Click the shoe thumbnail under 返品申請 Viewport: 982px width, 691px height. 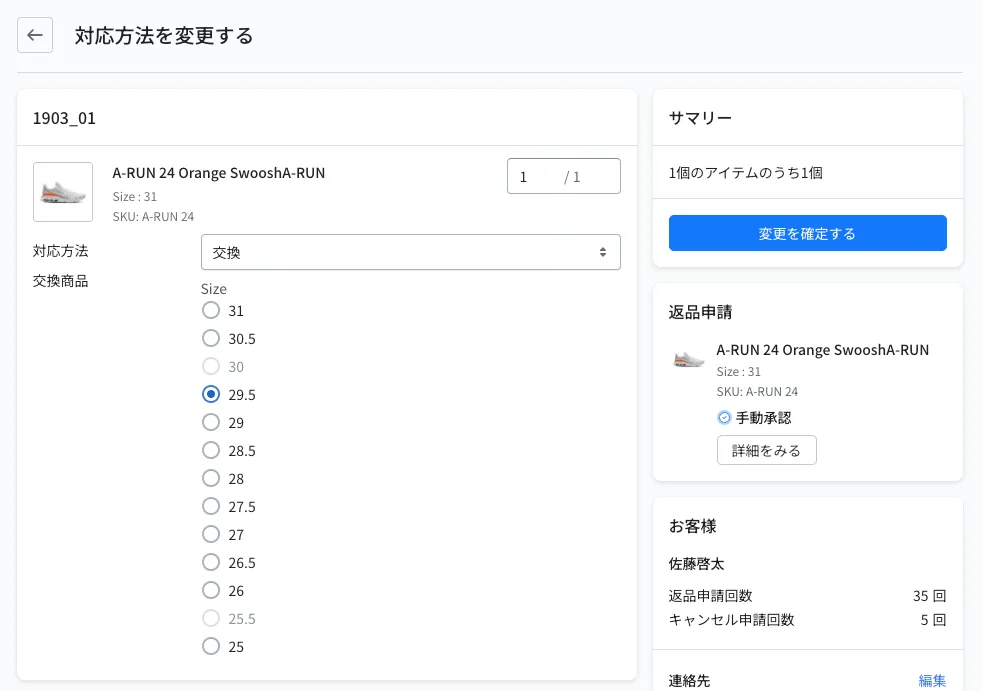pyautogui.click(x=688, y=360)
